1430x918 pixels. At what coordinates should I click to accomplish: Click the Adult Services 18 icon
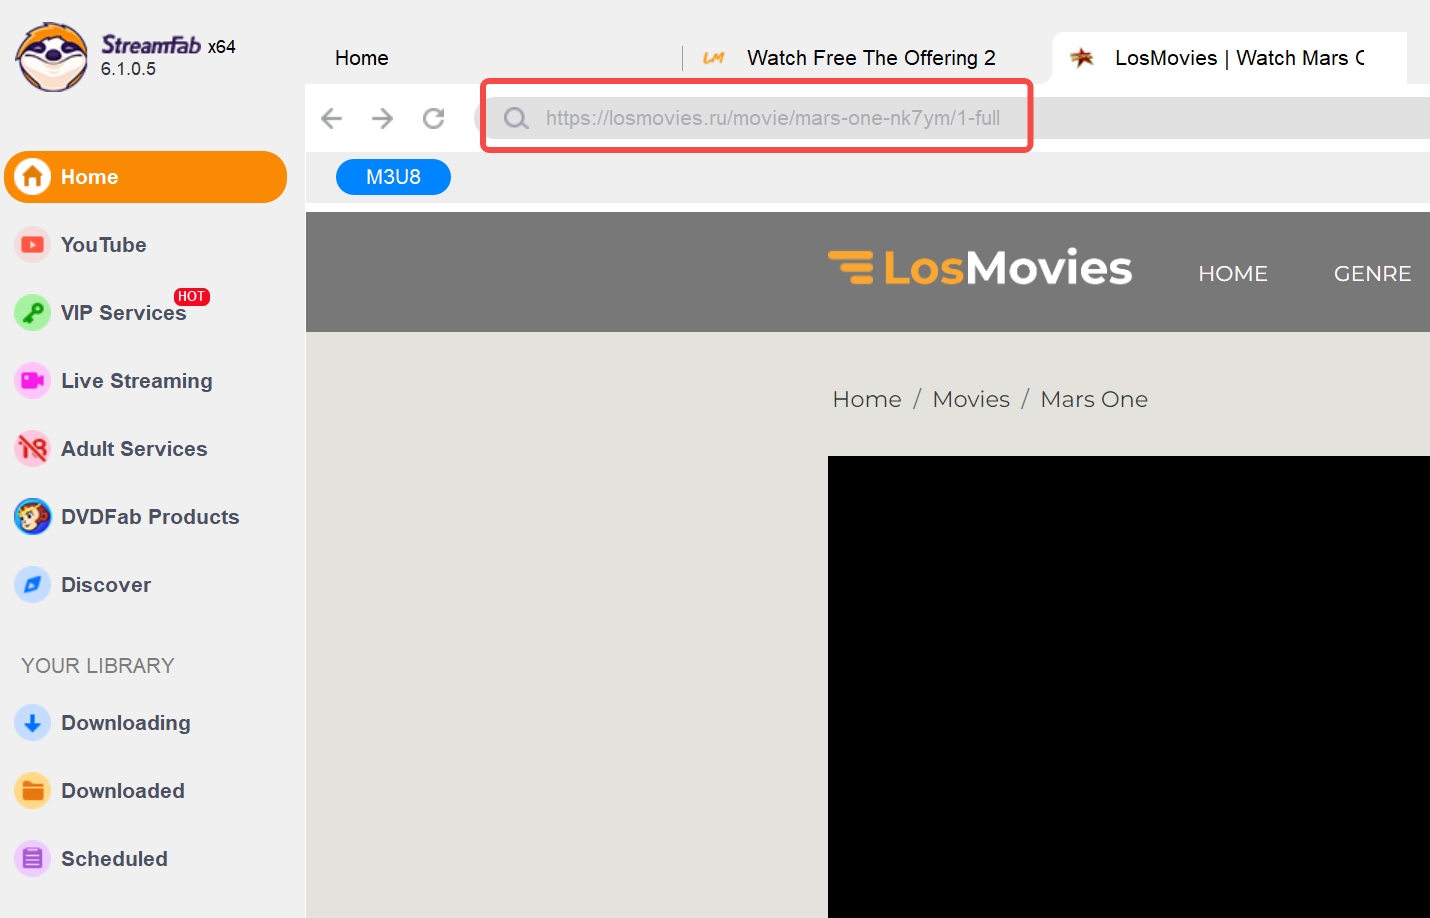32,449
